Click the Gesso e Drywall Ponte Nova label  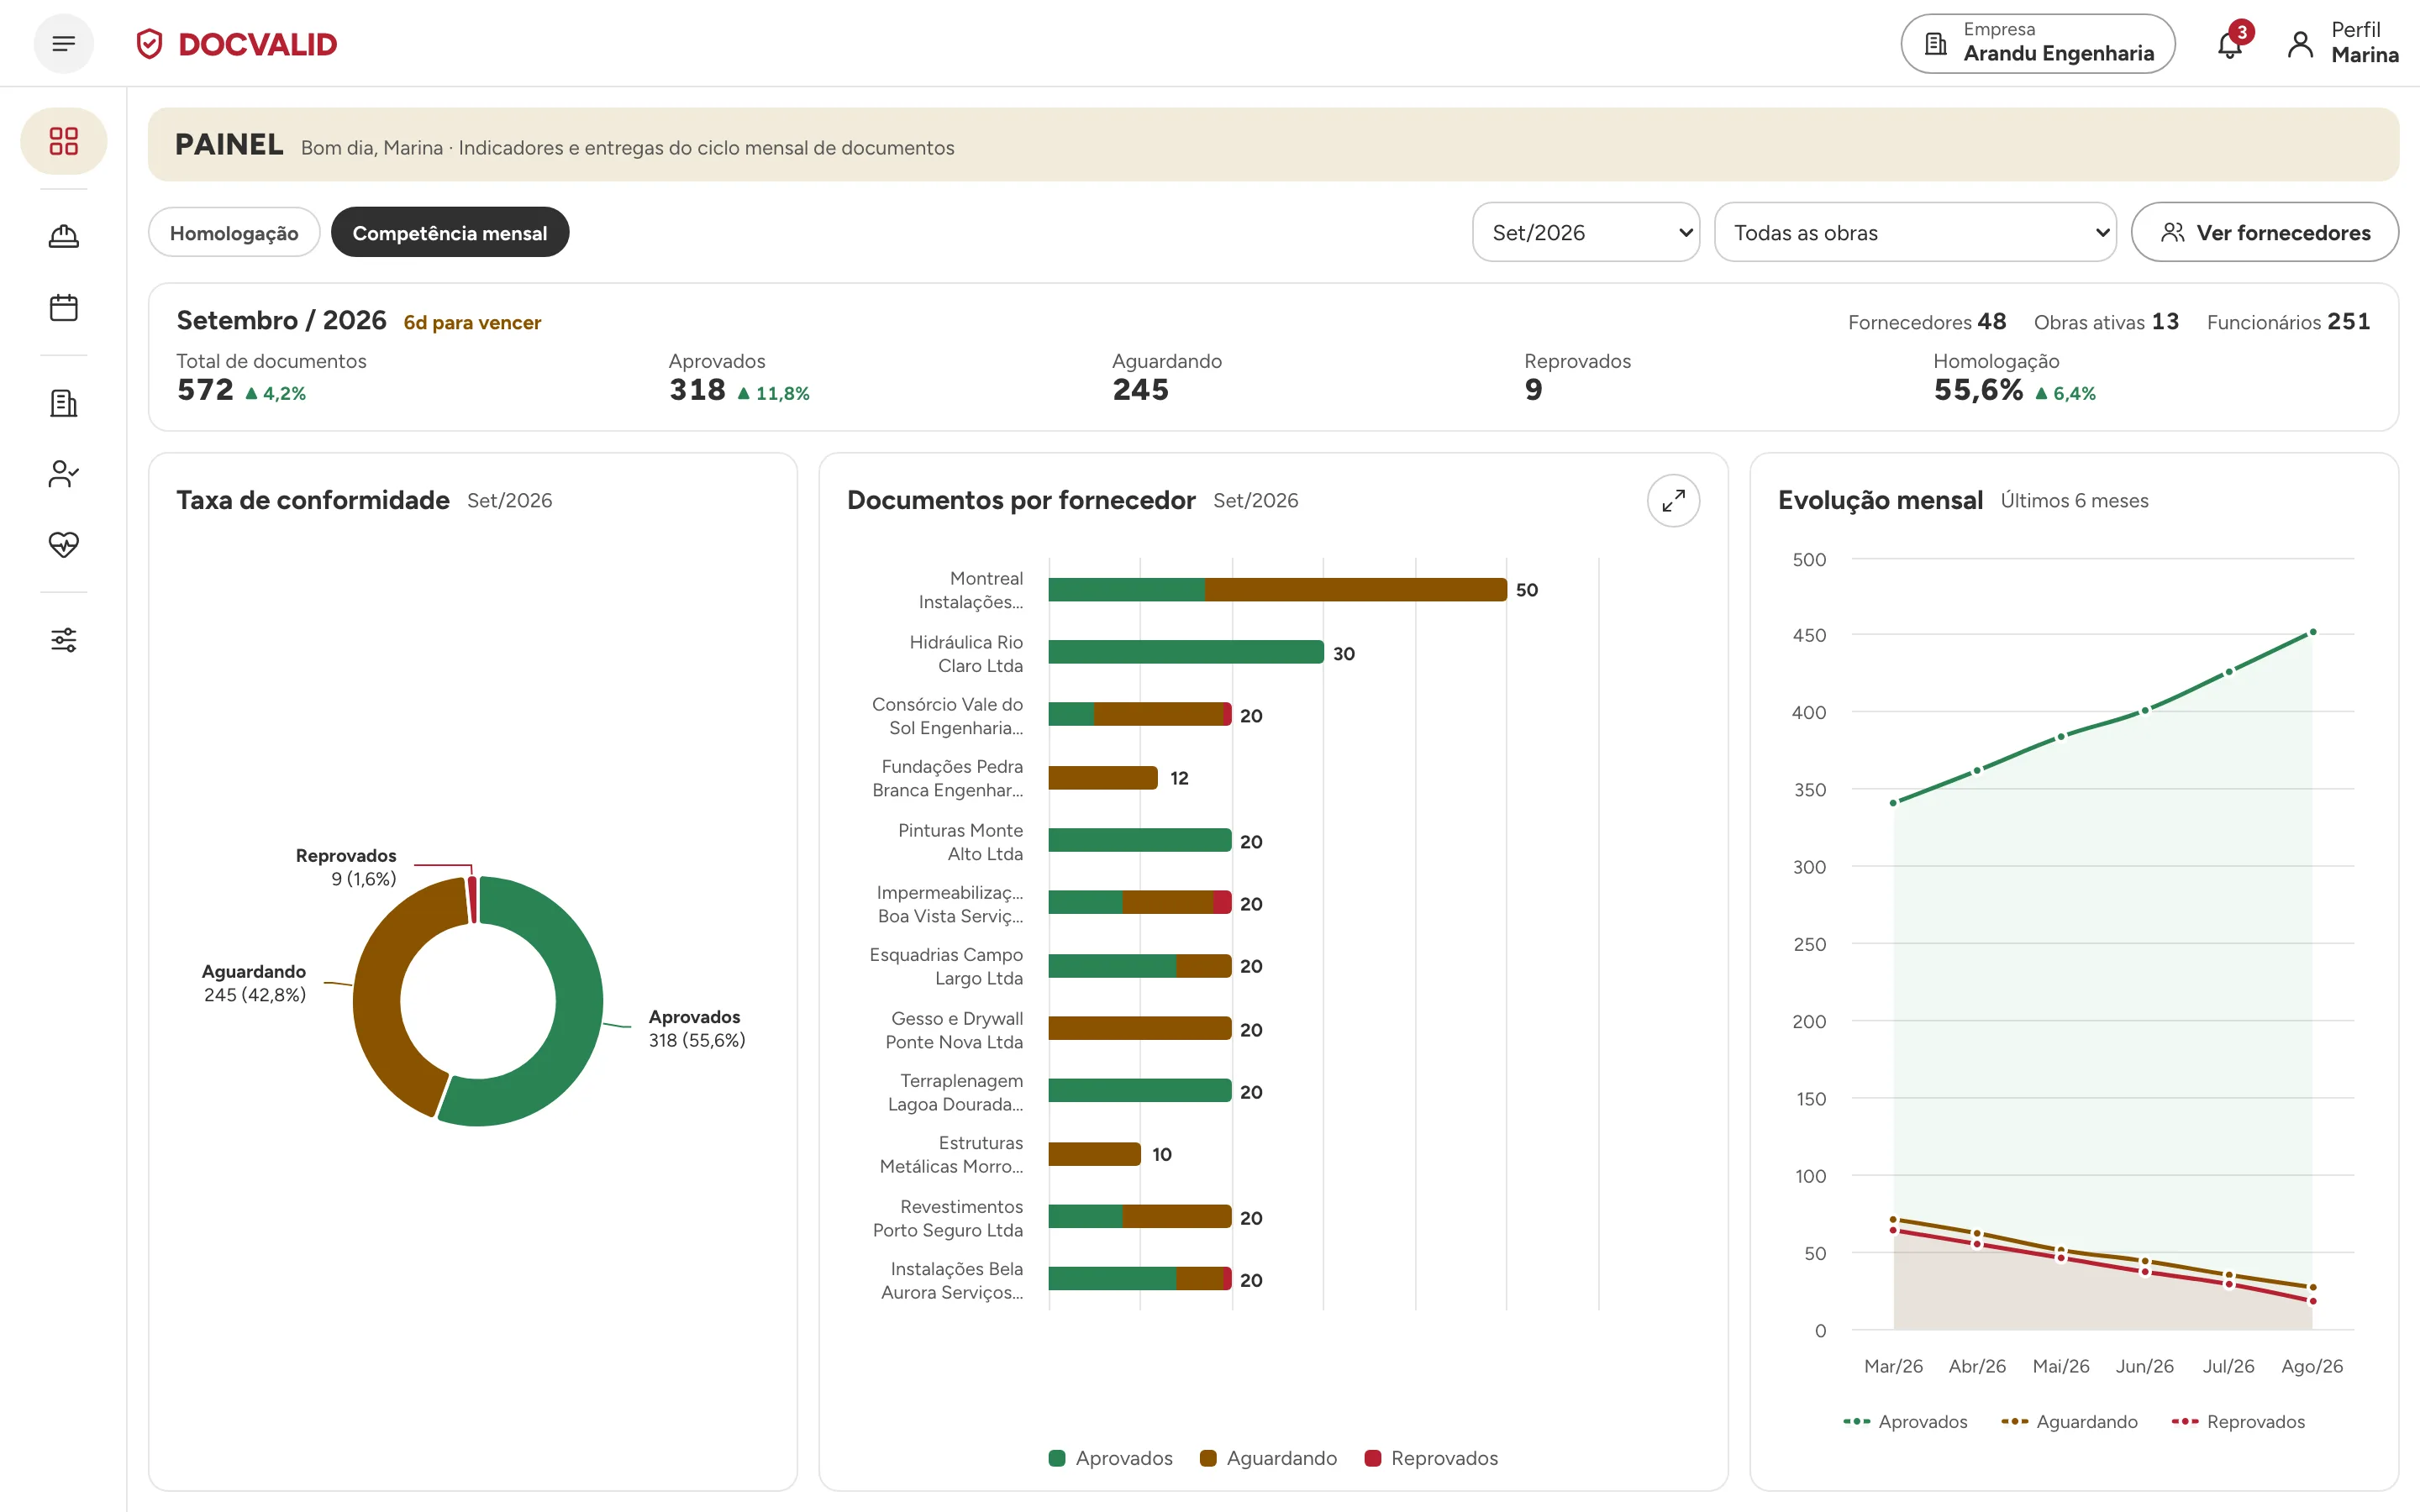[x=954, y=1030]
